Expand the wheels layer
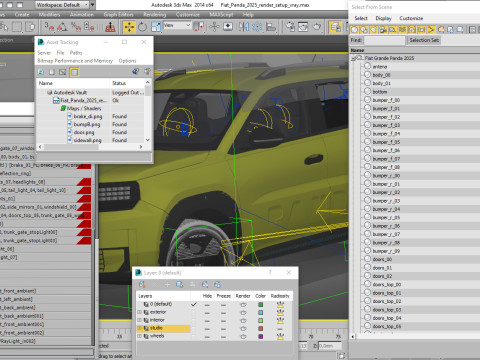 140,336
